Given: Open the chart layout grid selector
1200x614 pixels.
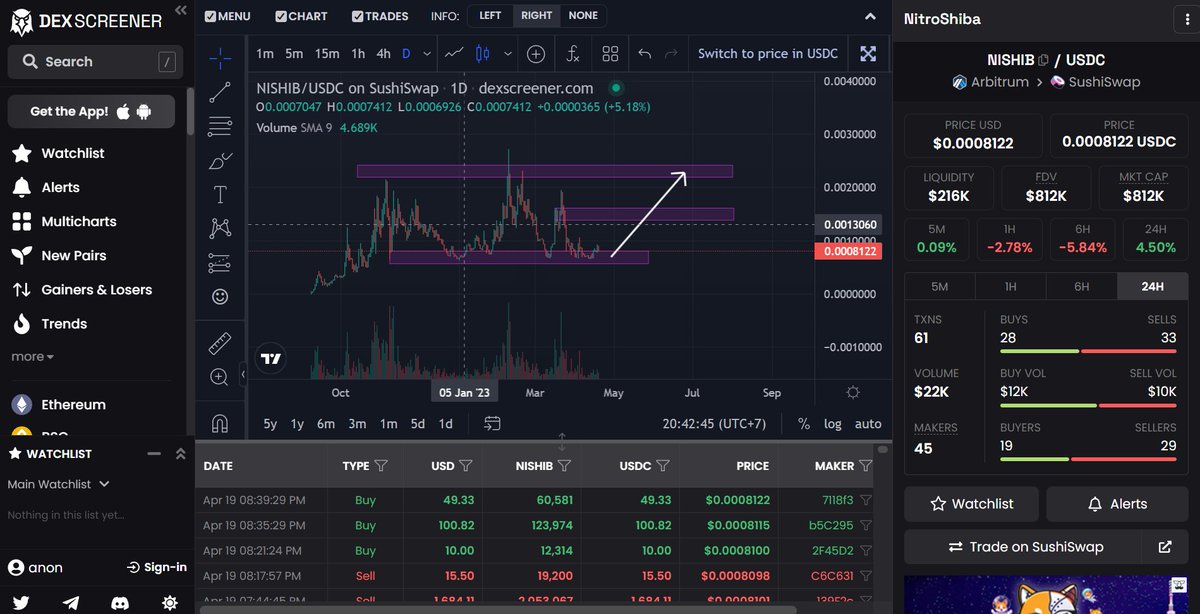Looking at the screenshot, I should point(610,53).
